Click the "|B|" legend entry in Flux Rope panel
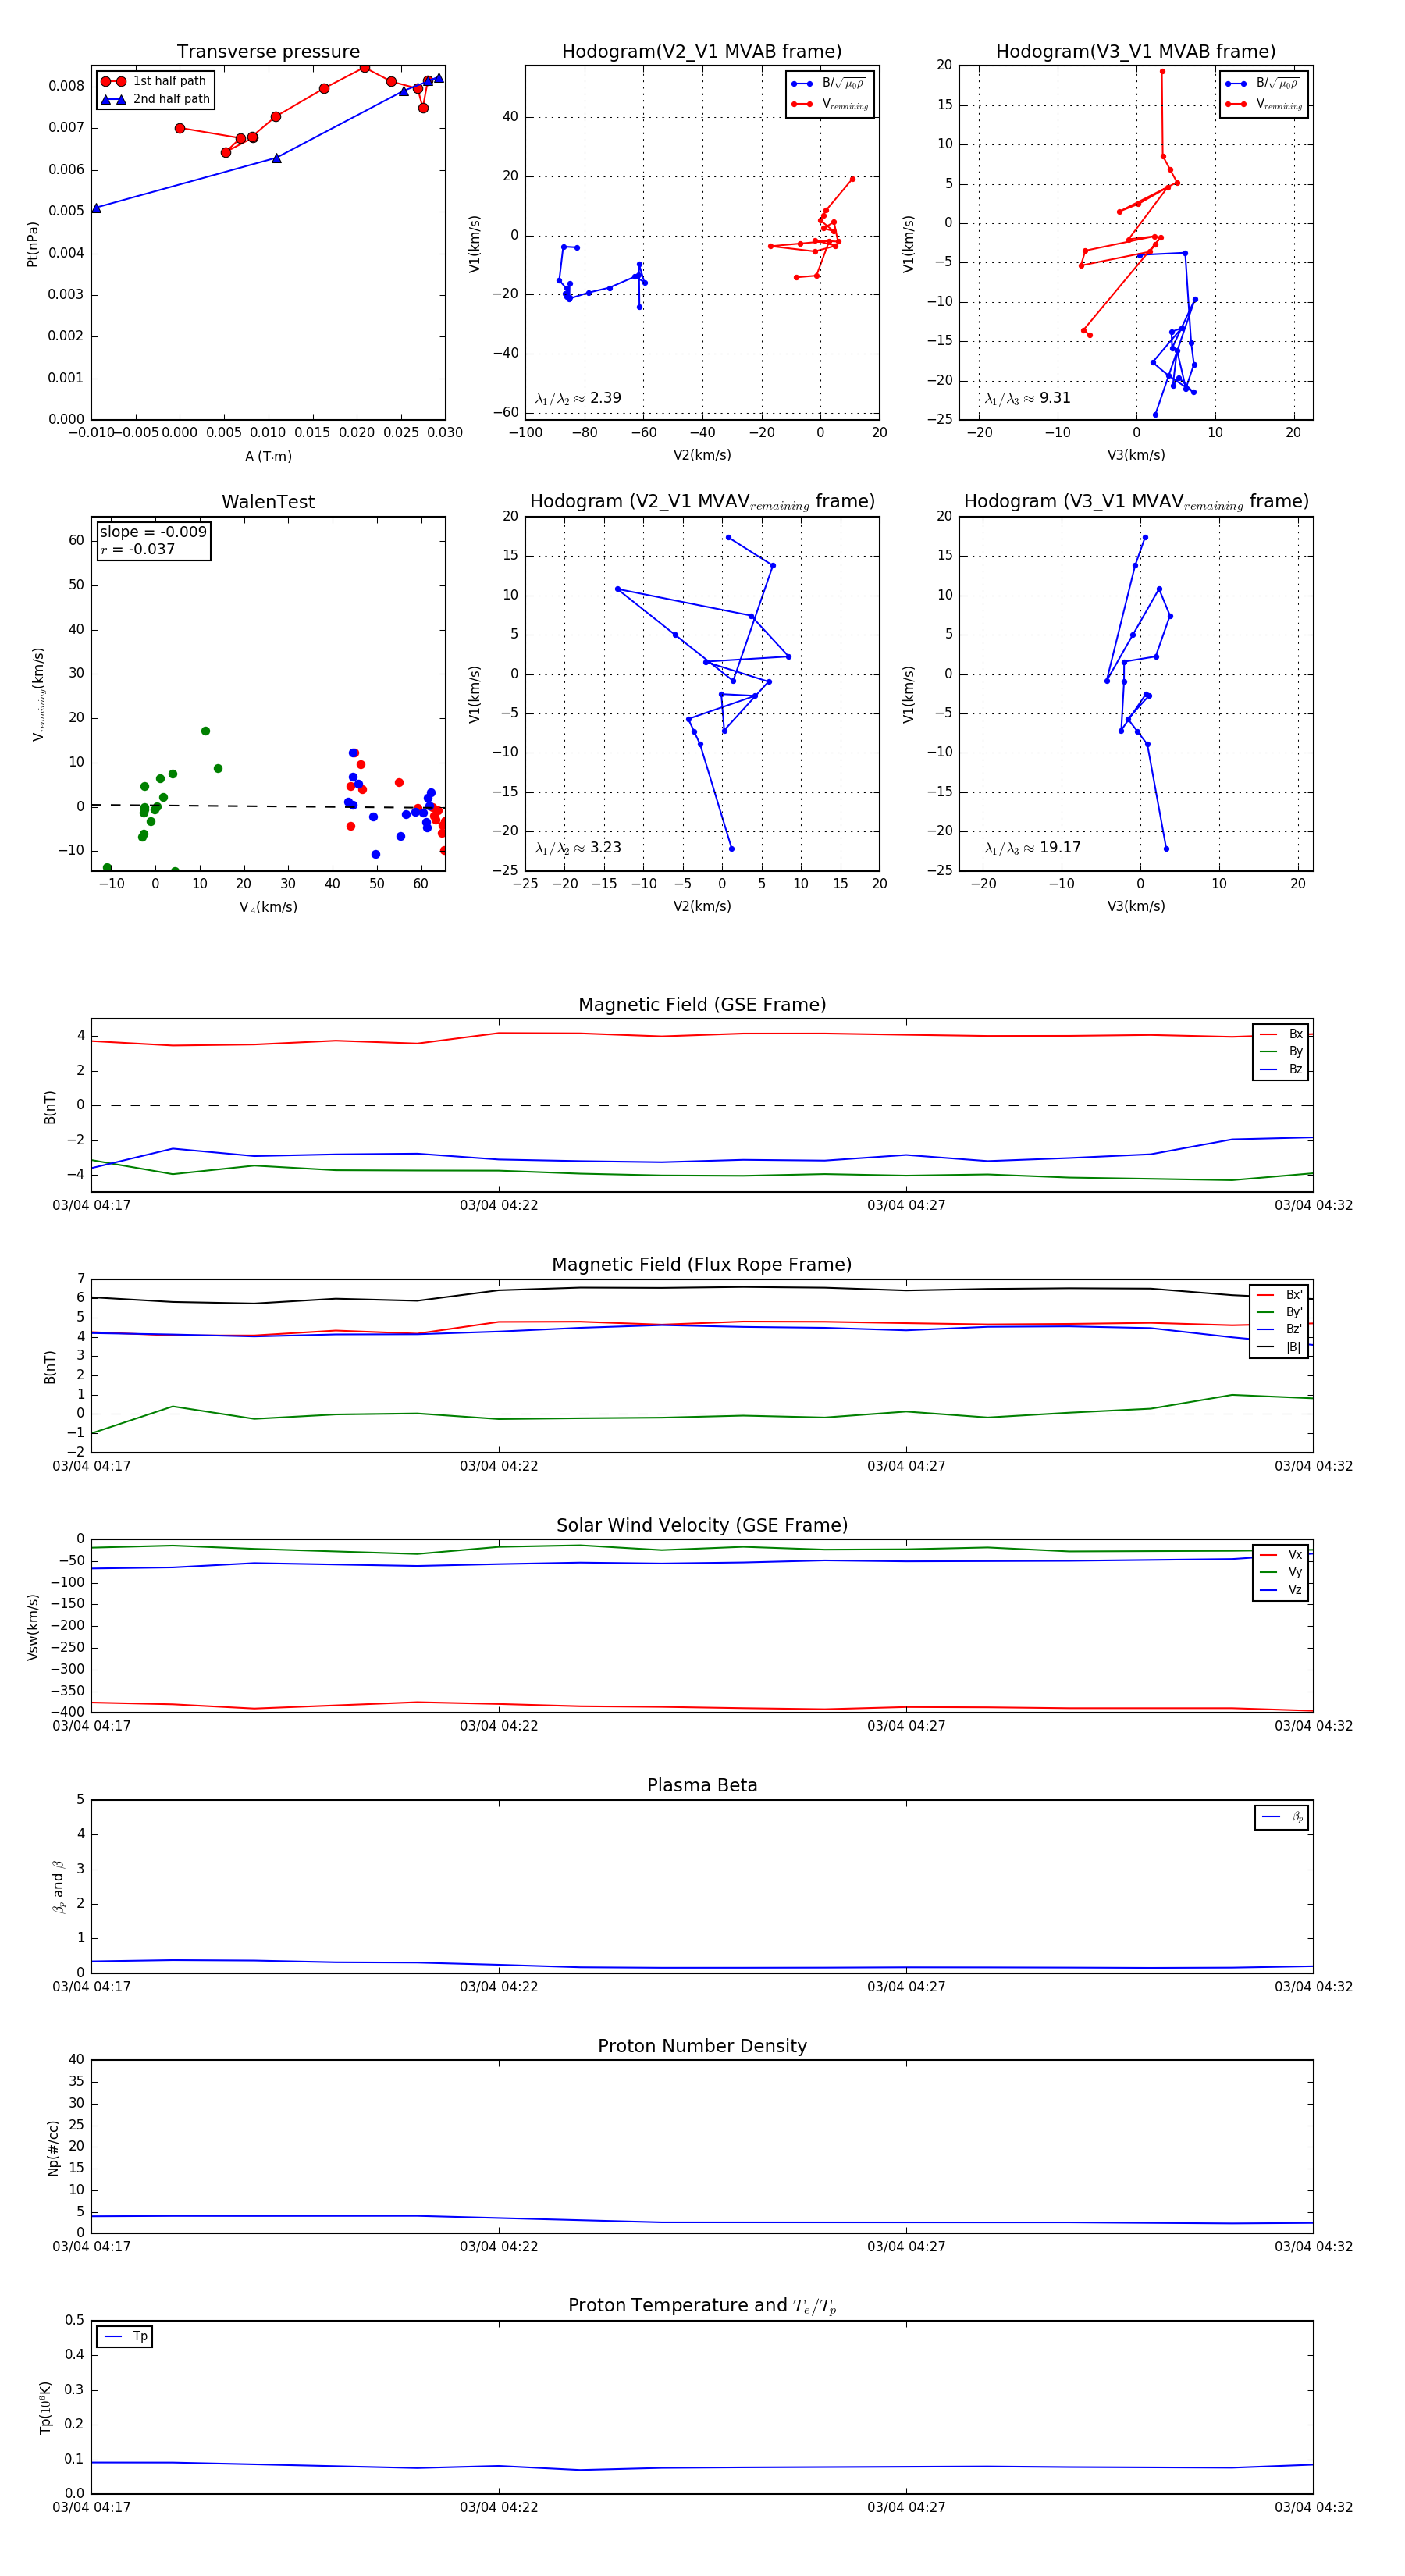The image size is (1405, 2576). point(1279,1347)
